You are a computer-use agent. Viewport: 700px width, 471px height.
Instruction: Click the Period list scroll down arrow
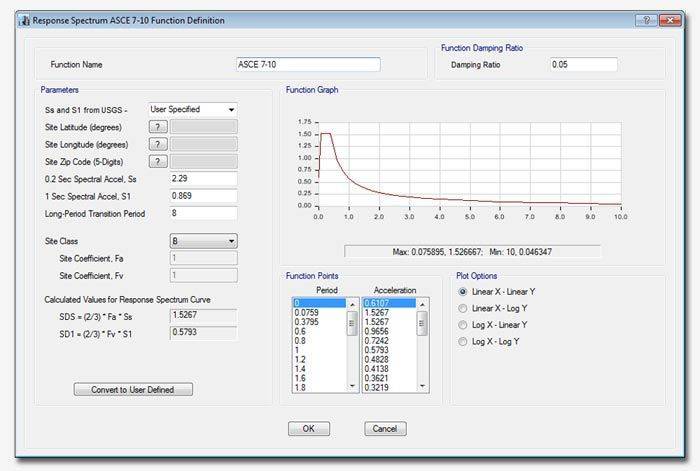352,386
